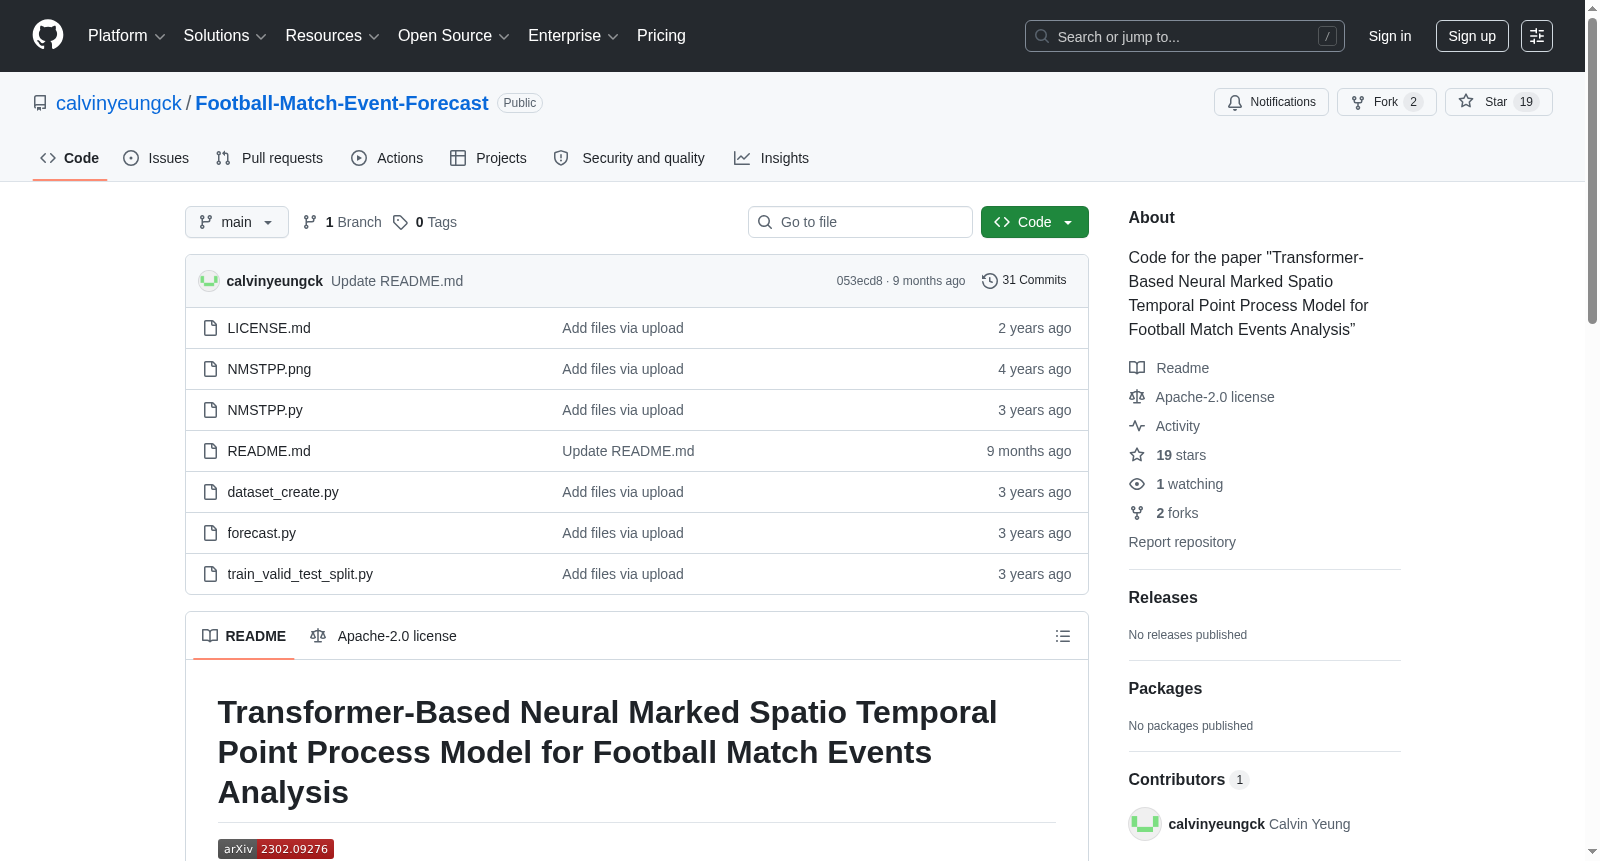The image size is (1600, 861).
Task: Open the calvinyeungck owner profile link
Action: [x=119, y=103]
